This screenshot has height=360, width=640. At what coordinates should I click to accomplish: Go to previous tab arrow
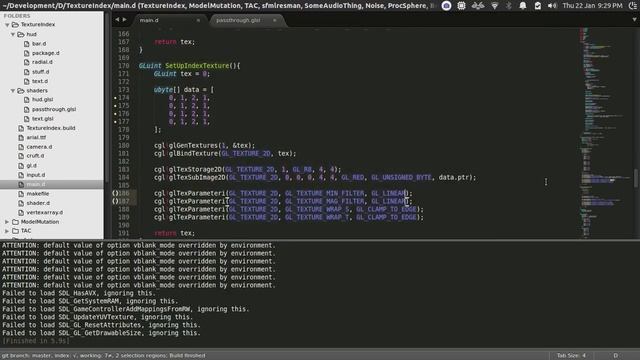click(117, 20)
